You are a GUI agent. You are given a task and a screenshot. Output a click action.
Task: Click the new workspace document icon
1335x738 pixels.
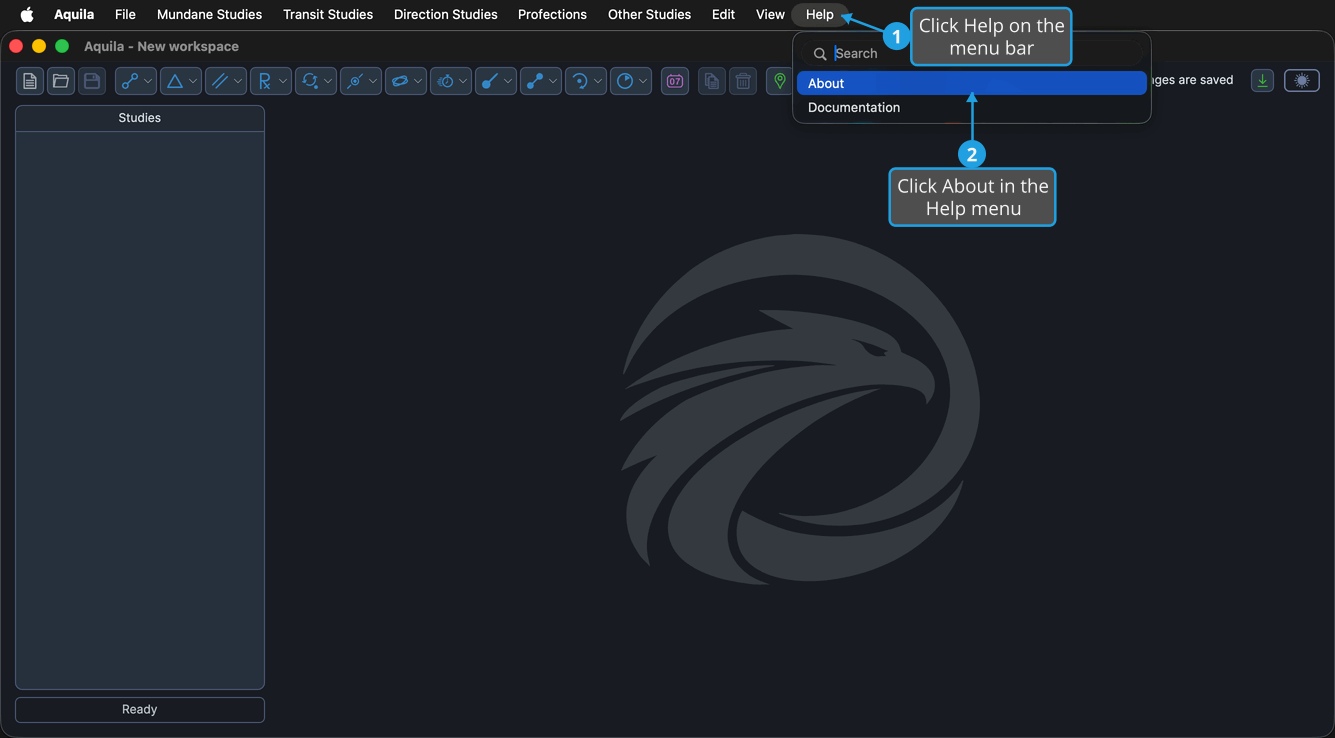pyautogui.click(x=30, y=81)
